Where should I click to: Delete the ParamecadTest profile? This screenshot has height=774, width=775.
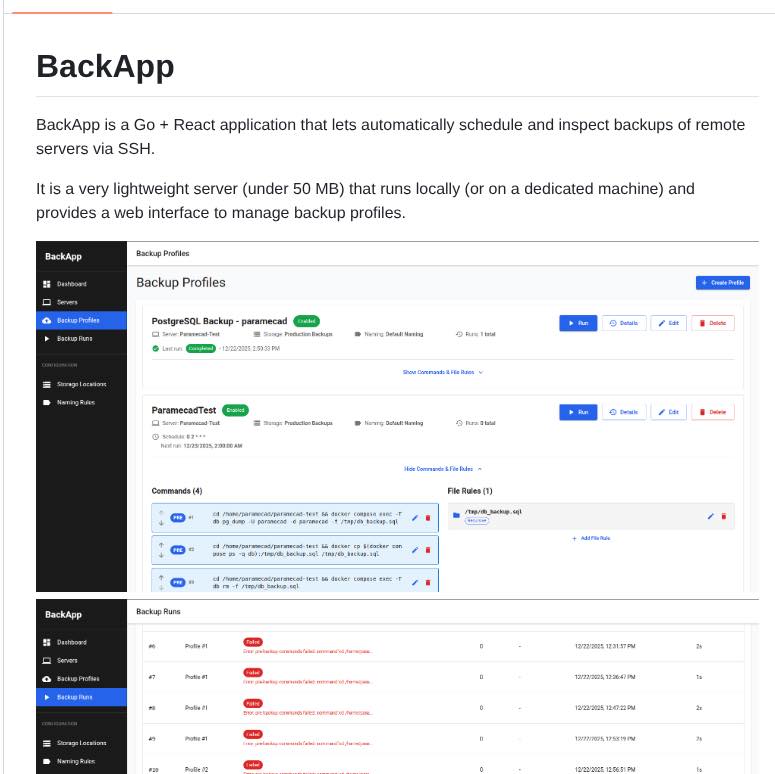point(713,412)
